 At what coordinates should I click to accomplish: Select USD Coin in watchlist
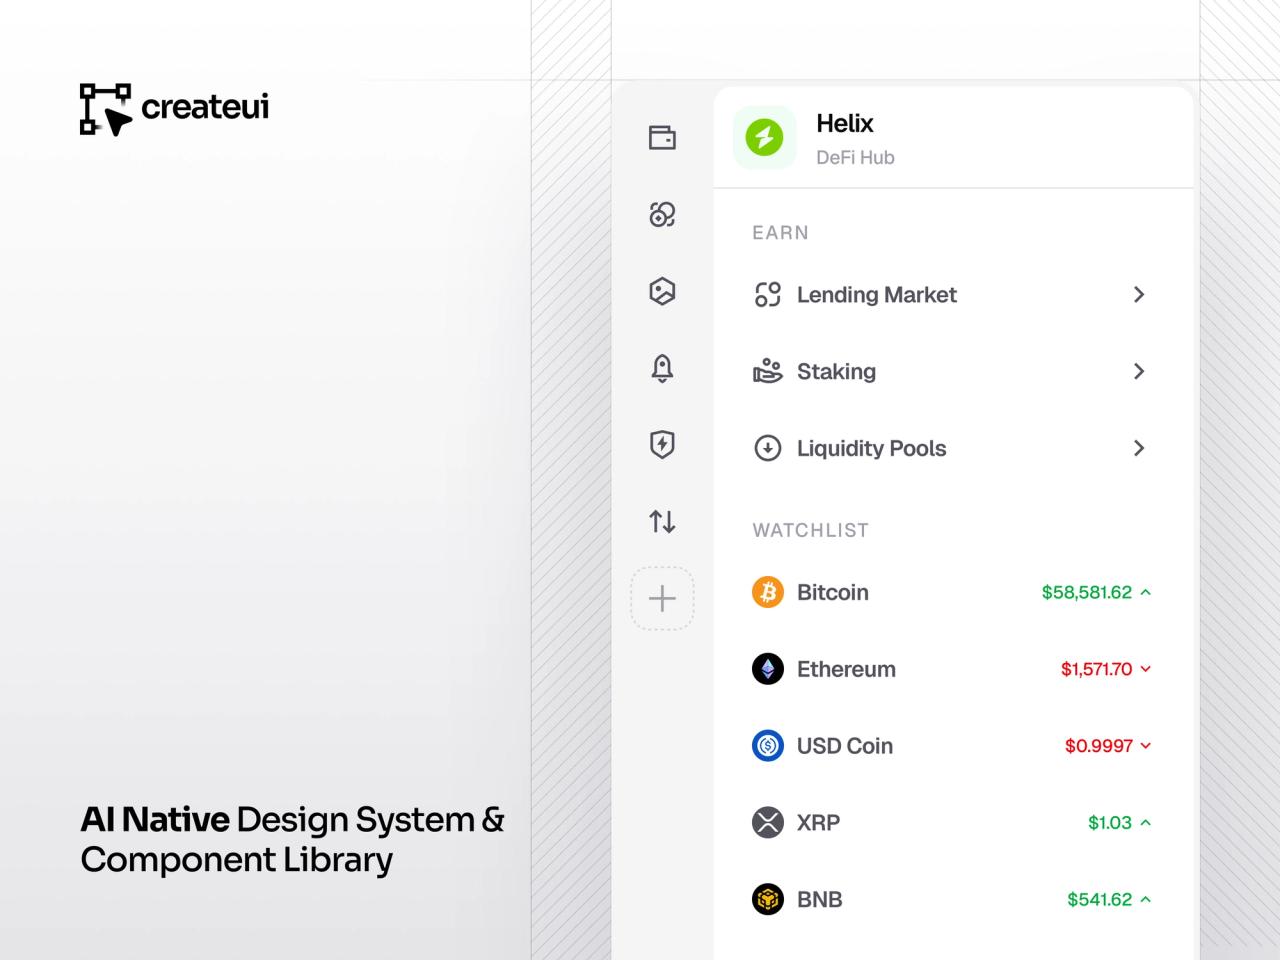click(x=953, y=746)
